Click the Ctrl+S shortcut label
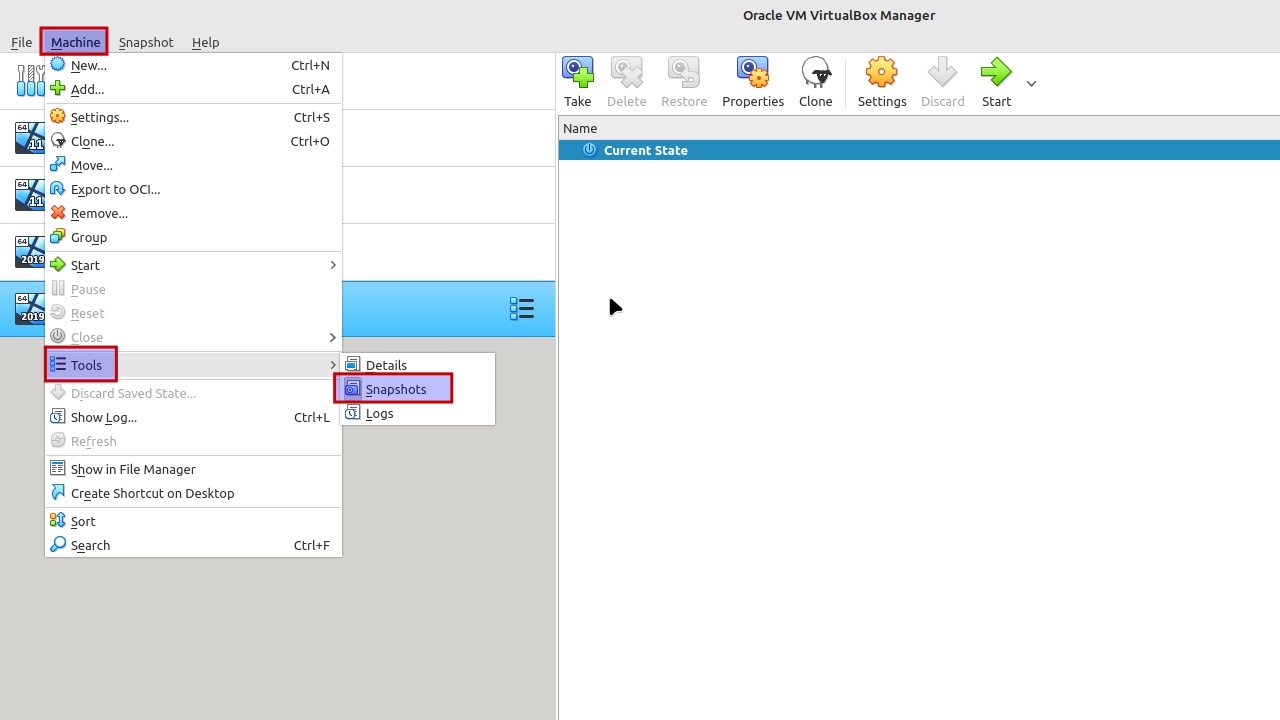 point(312,117)
